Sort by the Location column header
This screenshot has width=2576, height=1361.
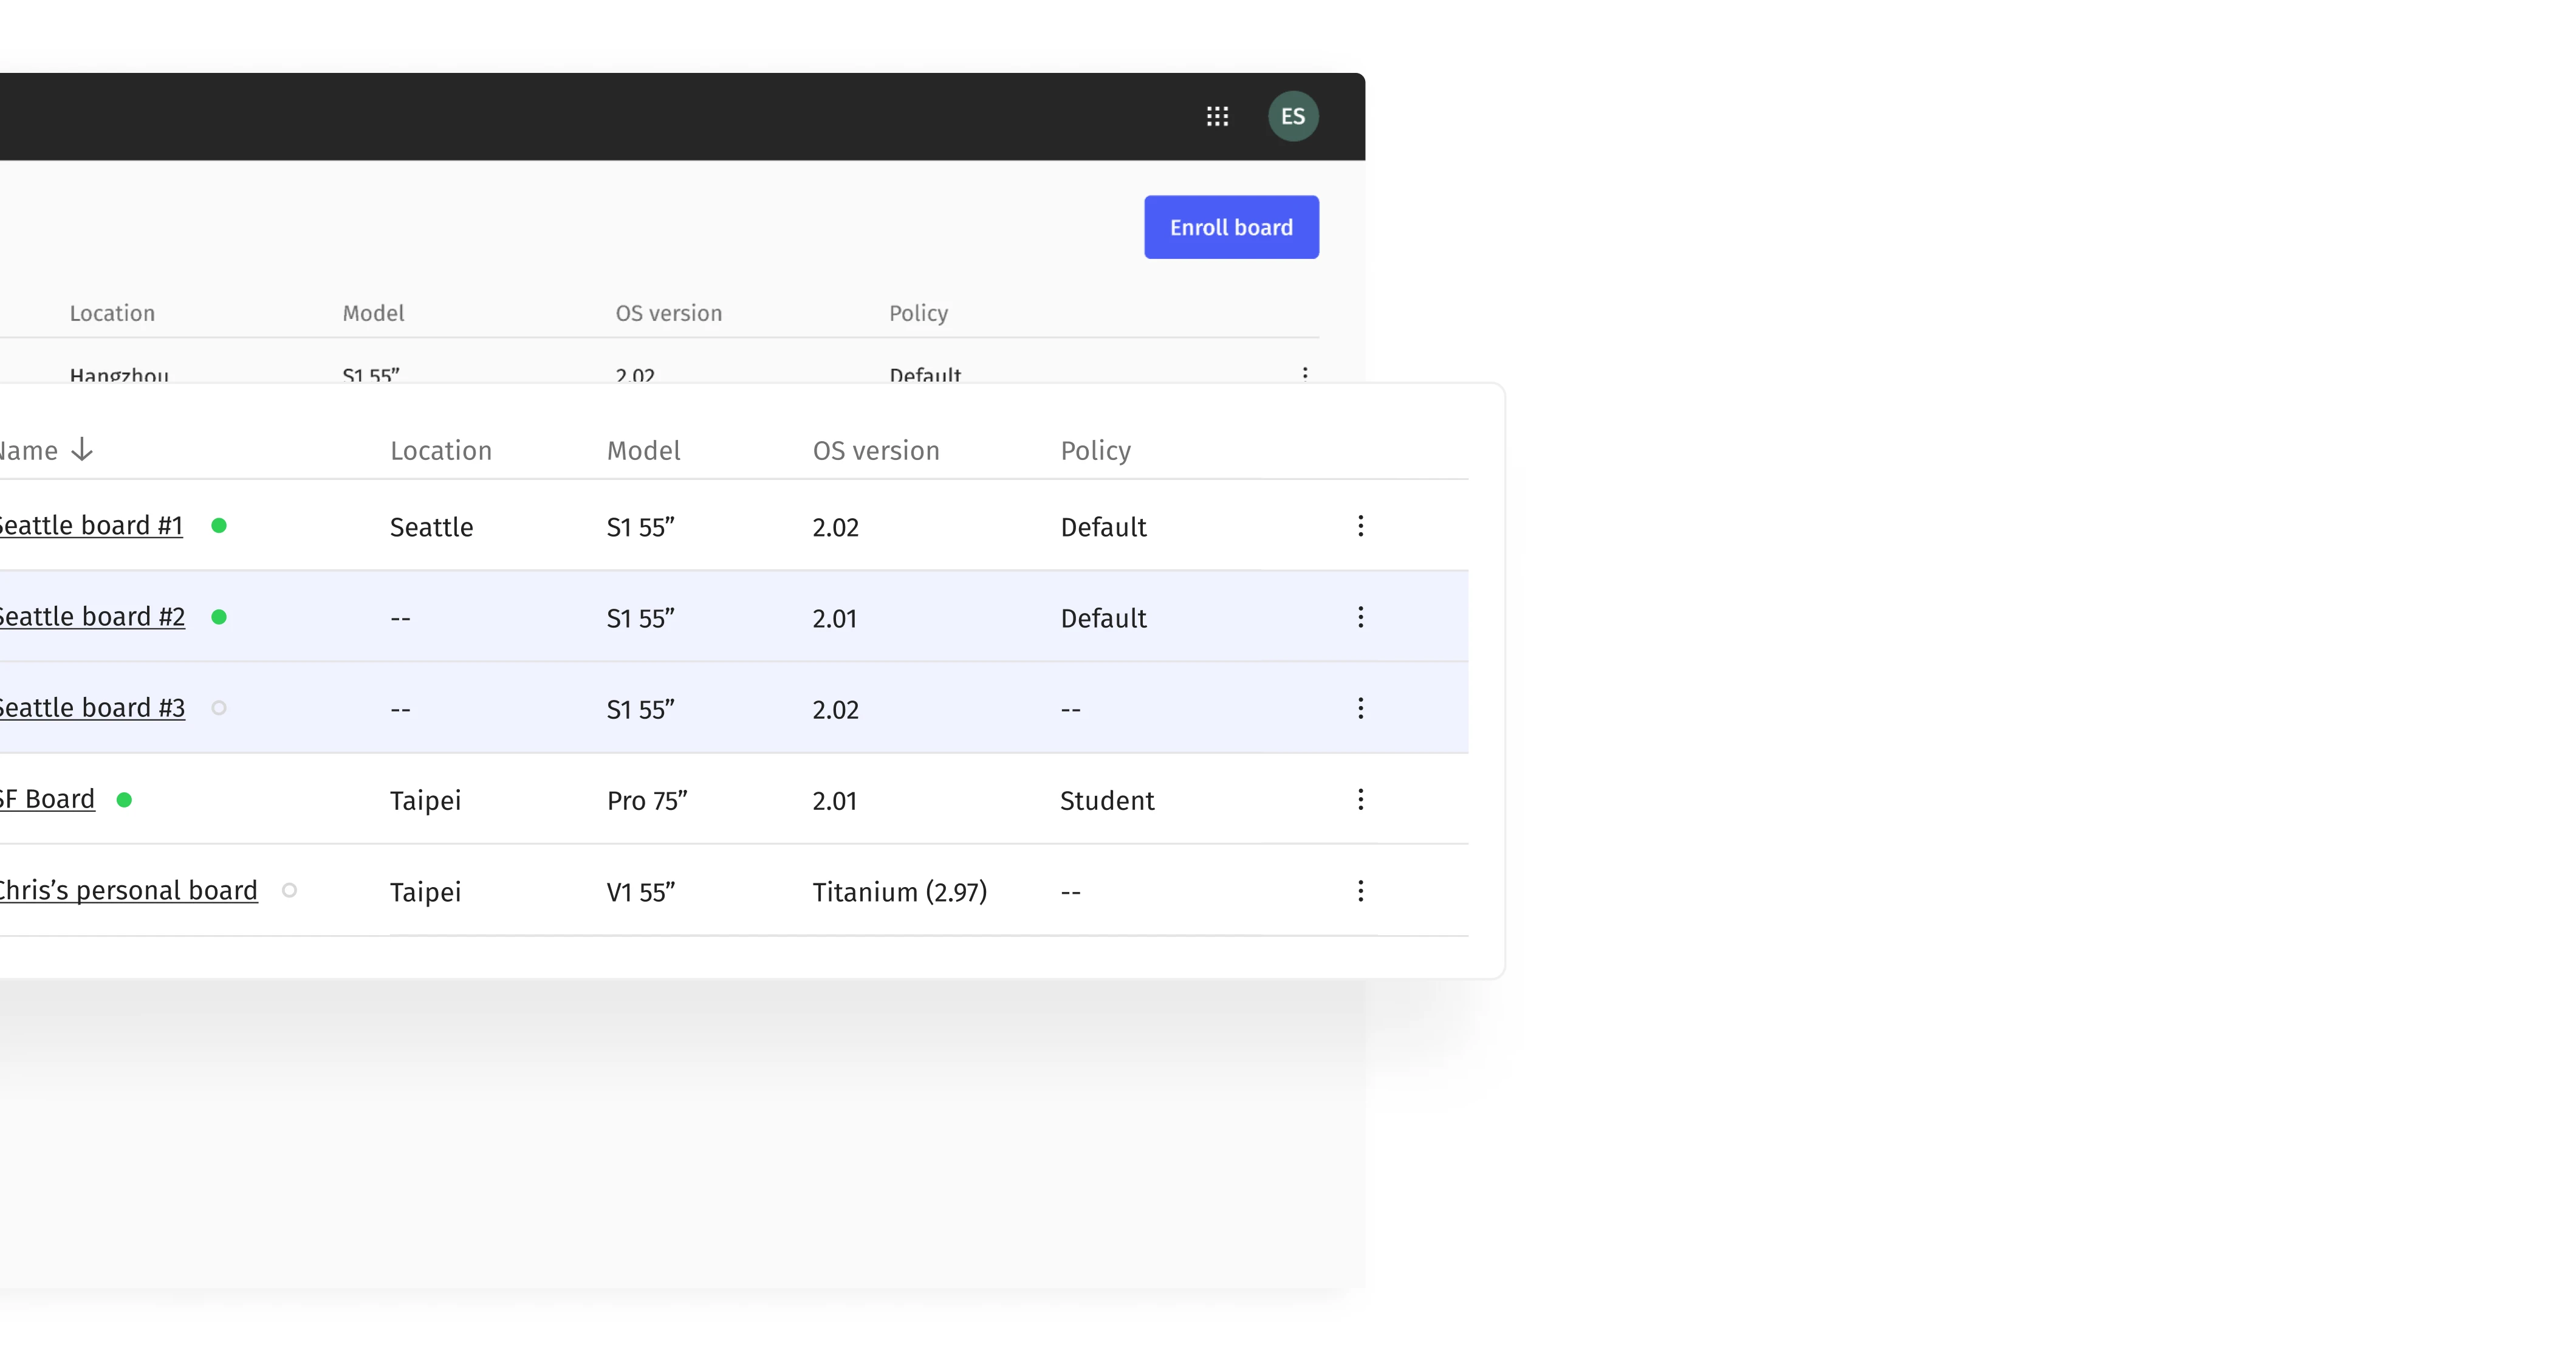(x=441, y=450)
